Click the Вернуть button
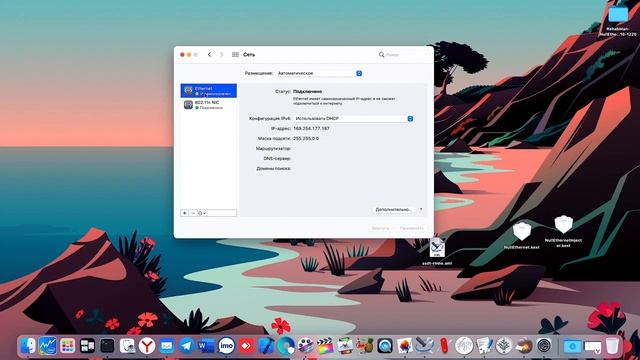This screenshot has height=360, width=640. [380, 228]
